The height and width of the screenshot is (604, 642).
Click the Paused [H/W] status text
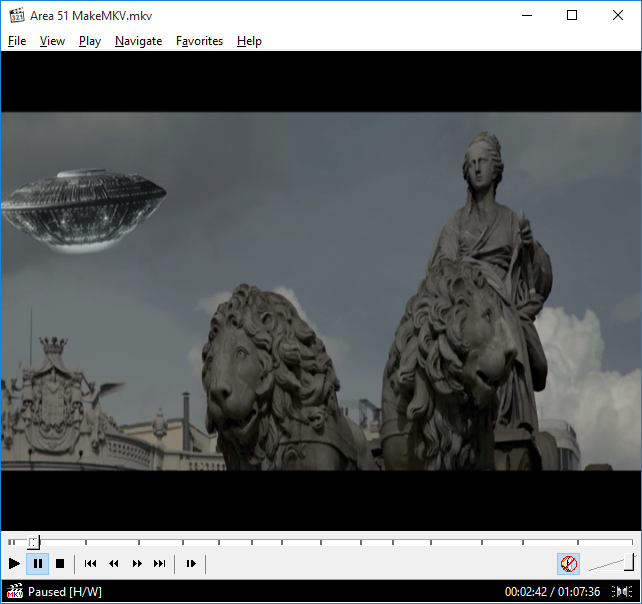[x=65, y=592]
